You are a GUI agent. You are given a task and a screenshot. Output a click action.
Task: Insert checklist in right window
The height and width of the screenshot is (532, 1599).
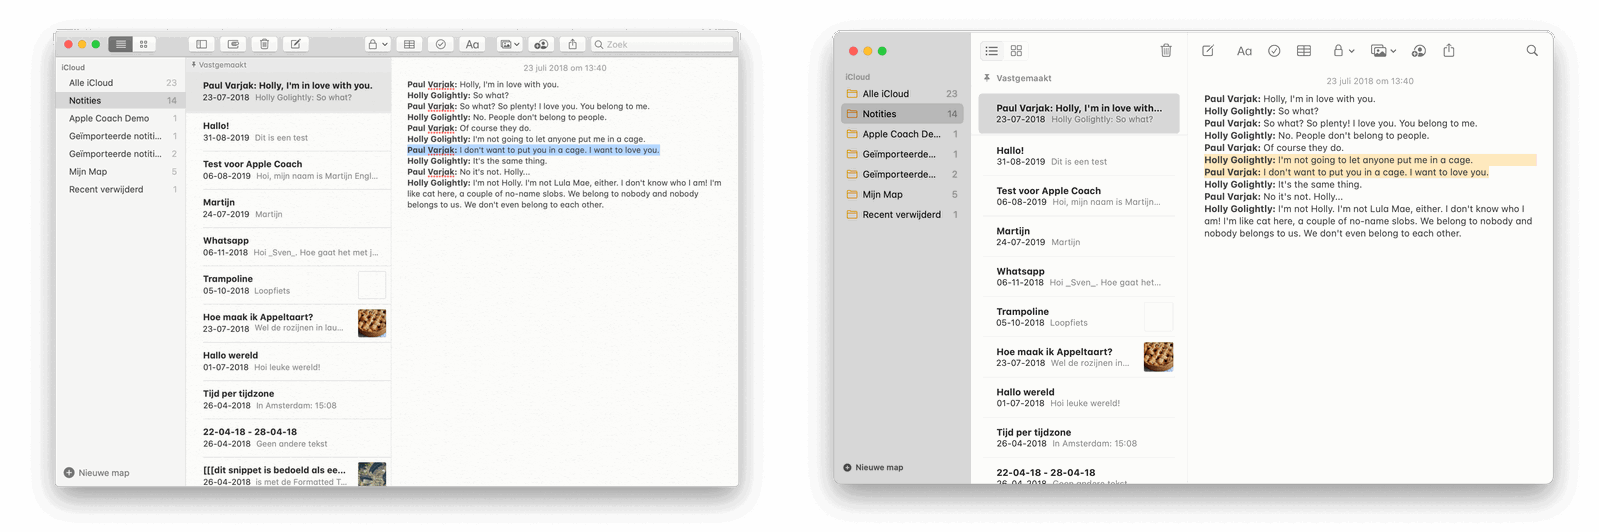coord(1274,51)
